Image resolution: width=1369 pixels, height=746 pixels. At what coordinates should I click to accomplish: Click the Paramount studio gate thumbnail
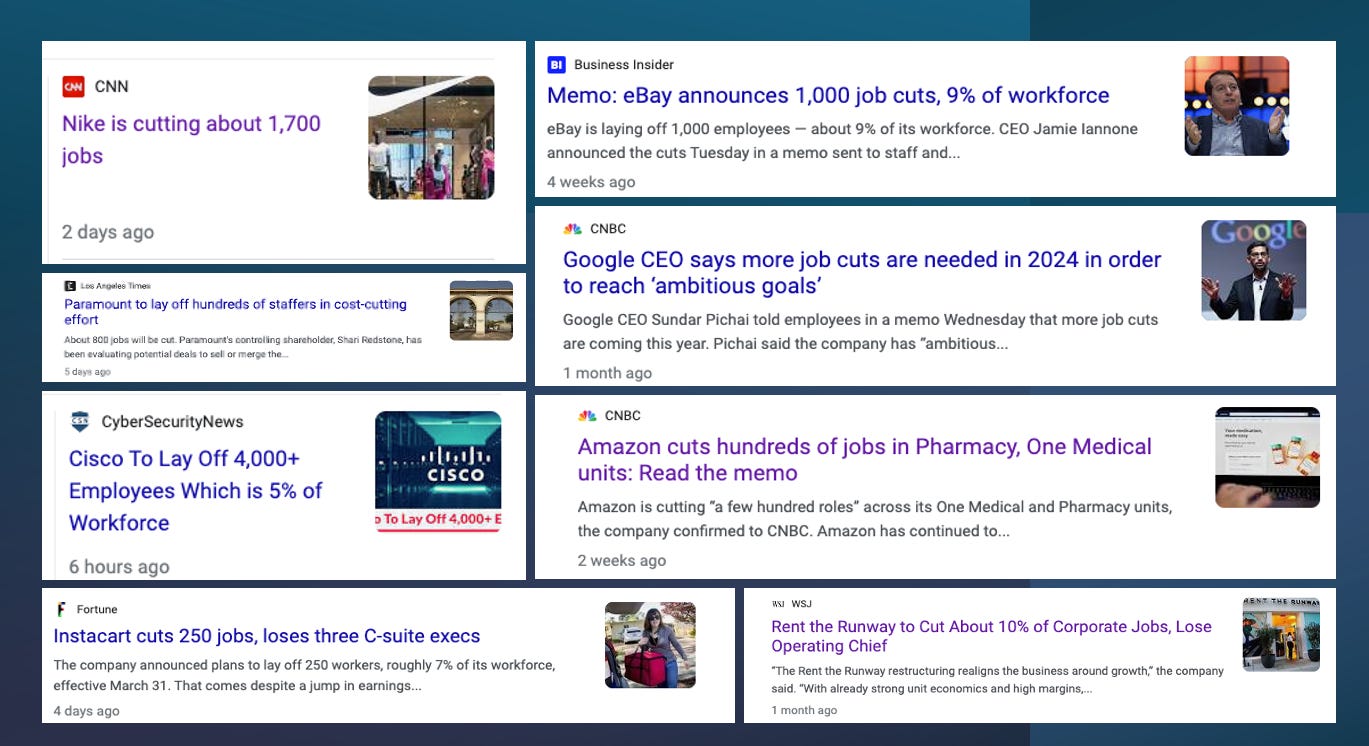pos(481,311)
